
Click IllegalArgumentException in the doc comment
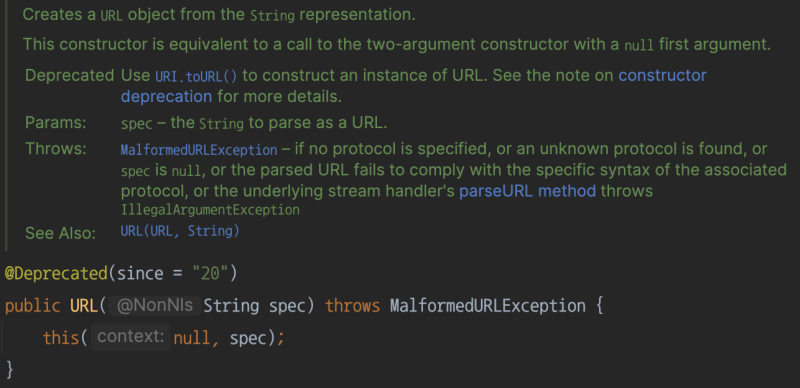[210, 210]
